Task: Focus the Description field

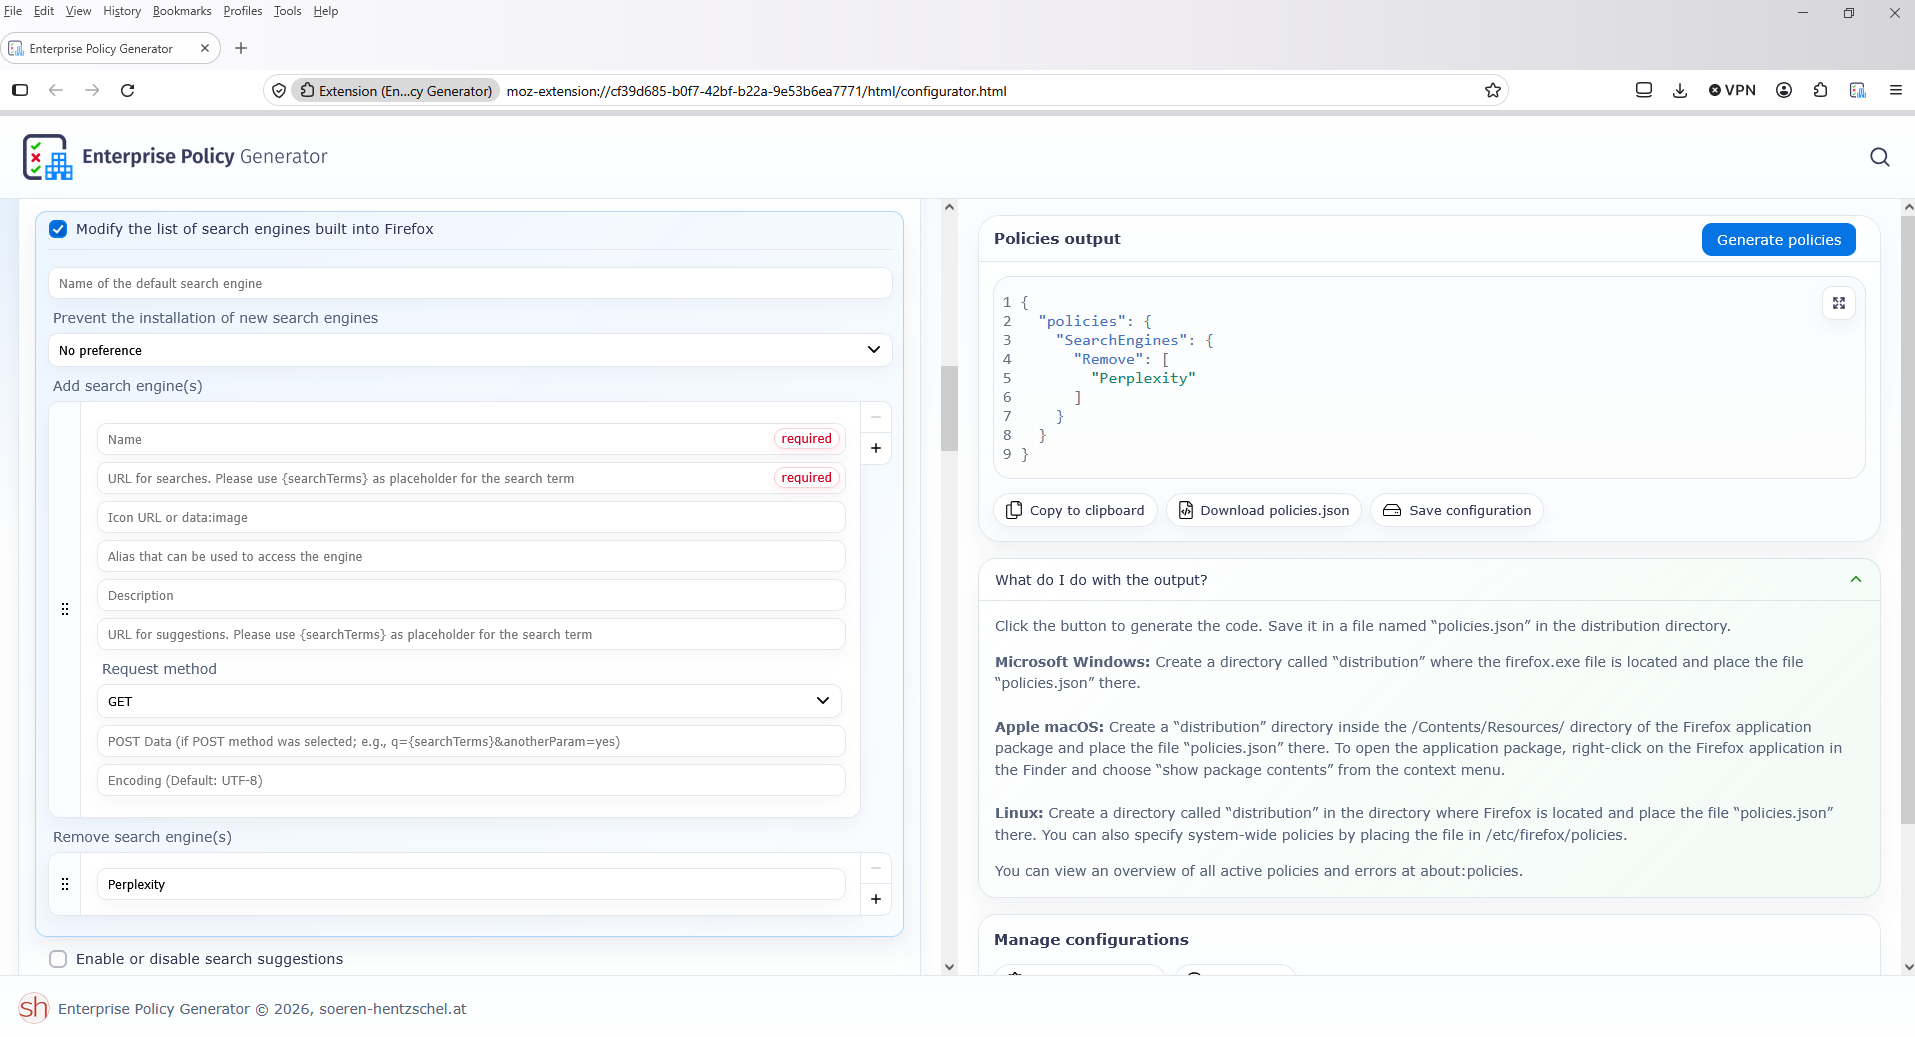Action: (x=471, y=595)
